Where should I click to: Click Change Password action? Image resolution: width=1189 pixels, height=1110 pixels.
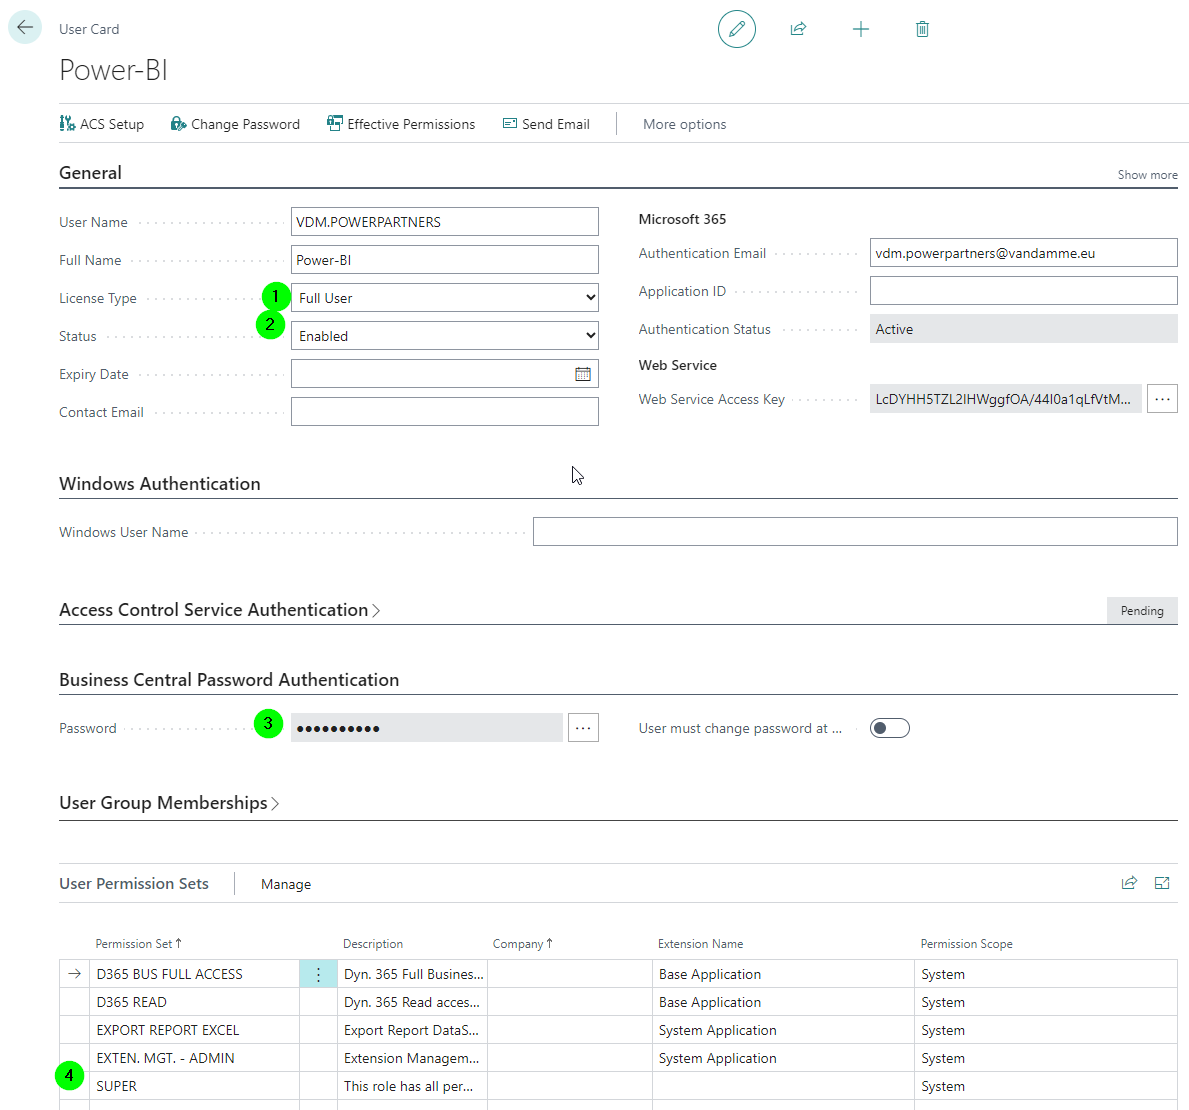click(235, 124)
